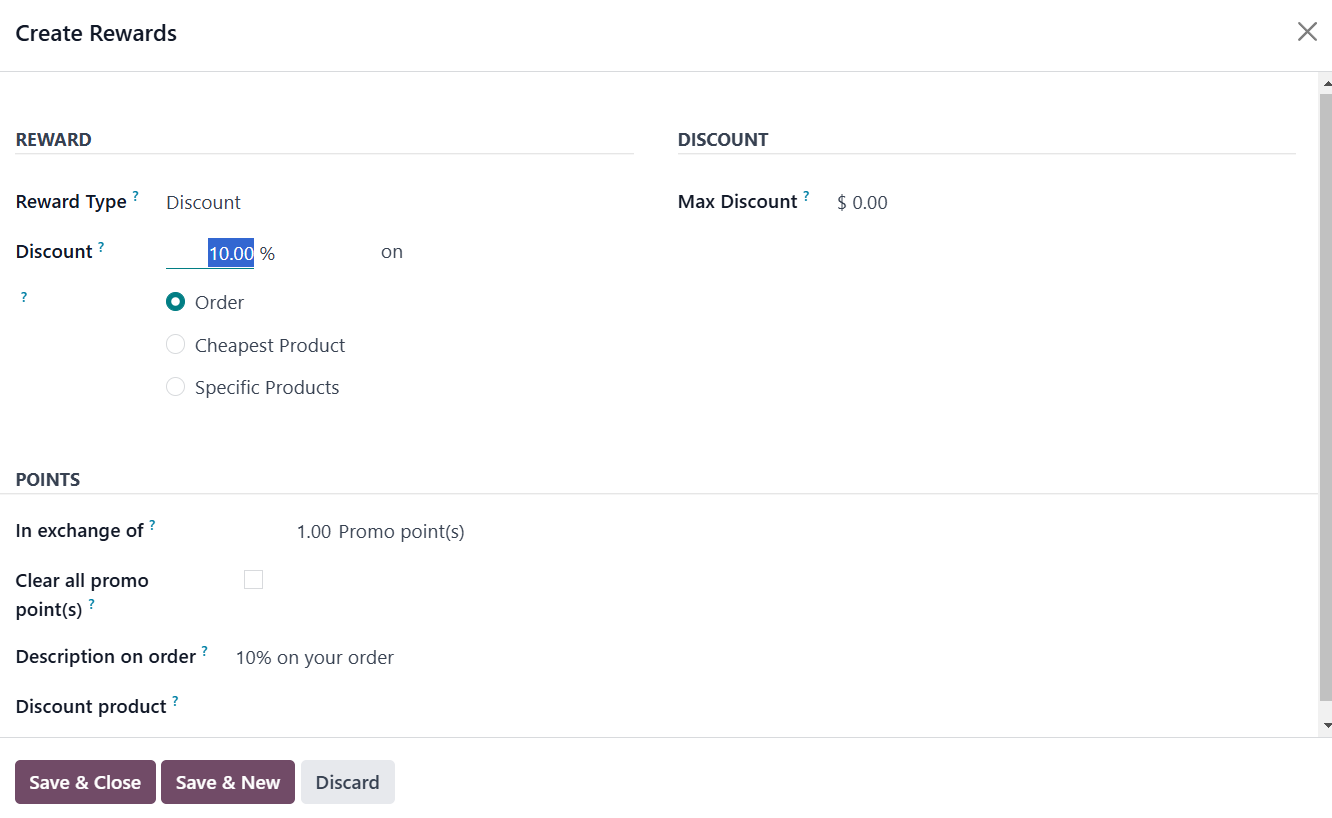1332x818 pixels.
Task: Click help icon next to Max Discount
Action: (x=806, y=196)
